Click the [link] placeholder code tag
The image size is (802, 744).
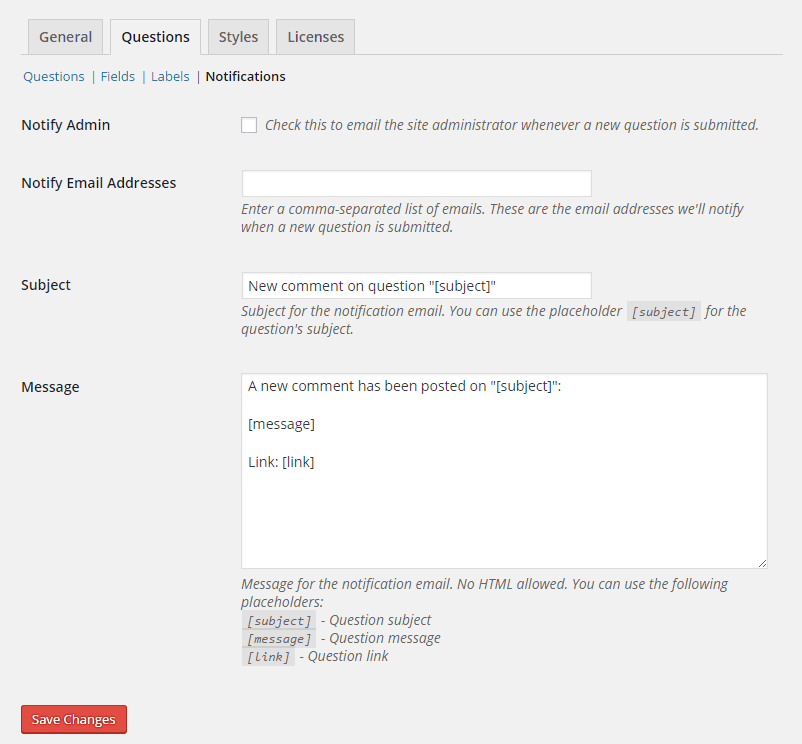coord(268,657)
